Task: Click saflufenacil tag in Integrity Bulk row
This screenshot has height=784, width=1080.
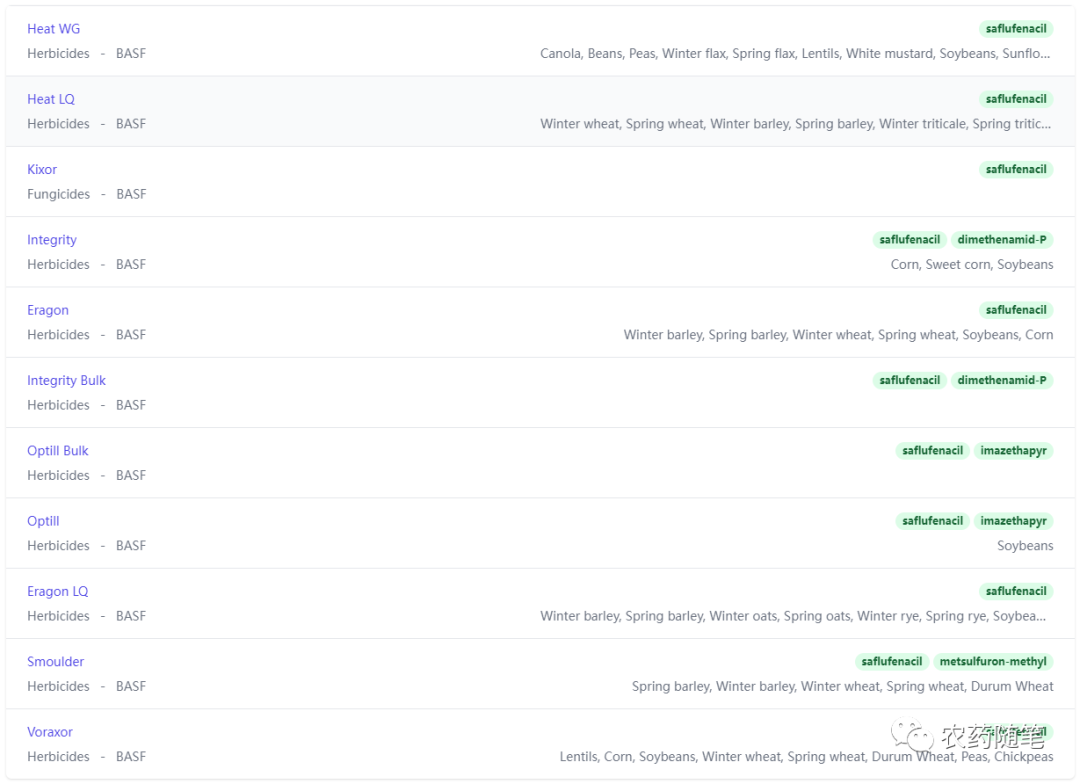Action: point(910,380)
